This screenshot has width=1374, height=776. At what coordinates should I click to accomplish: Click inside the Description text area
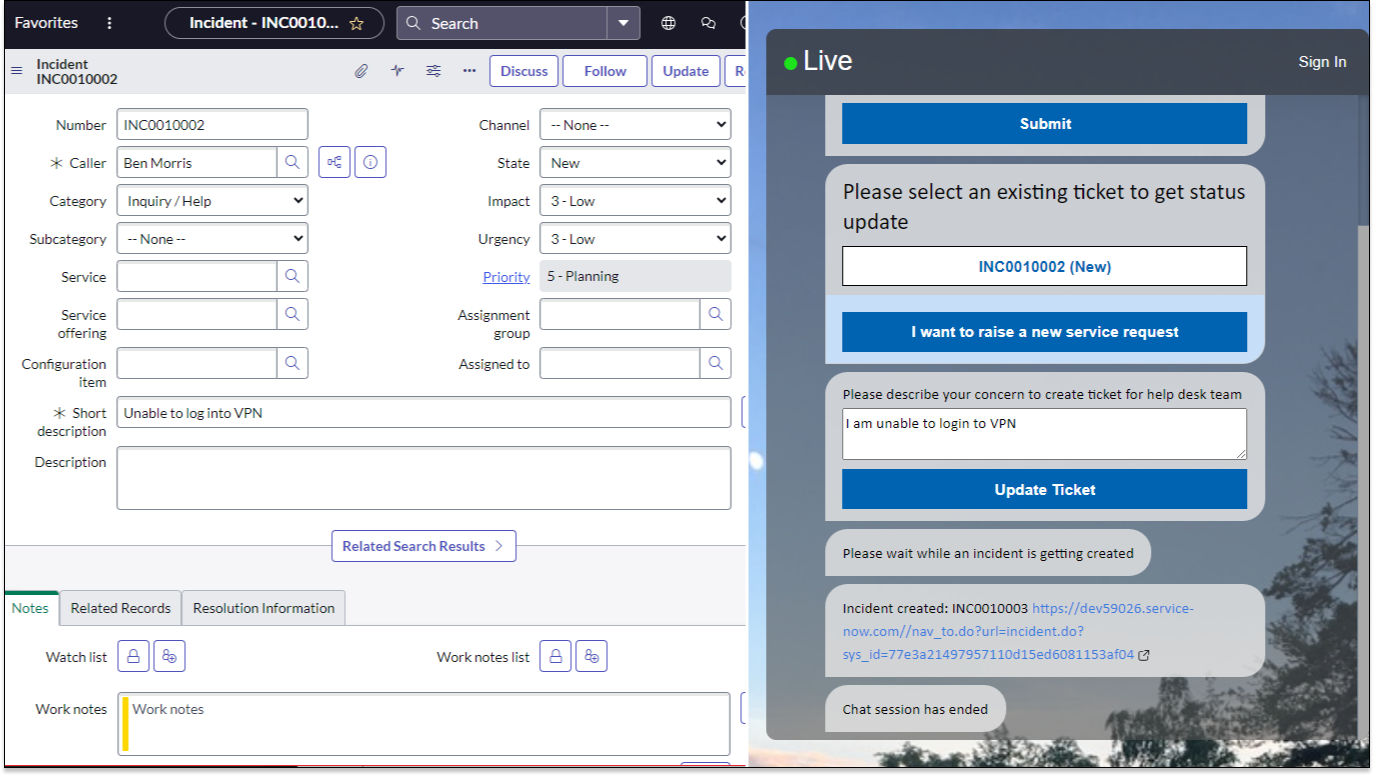[x=423, y=478]
